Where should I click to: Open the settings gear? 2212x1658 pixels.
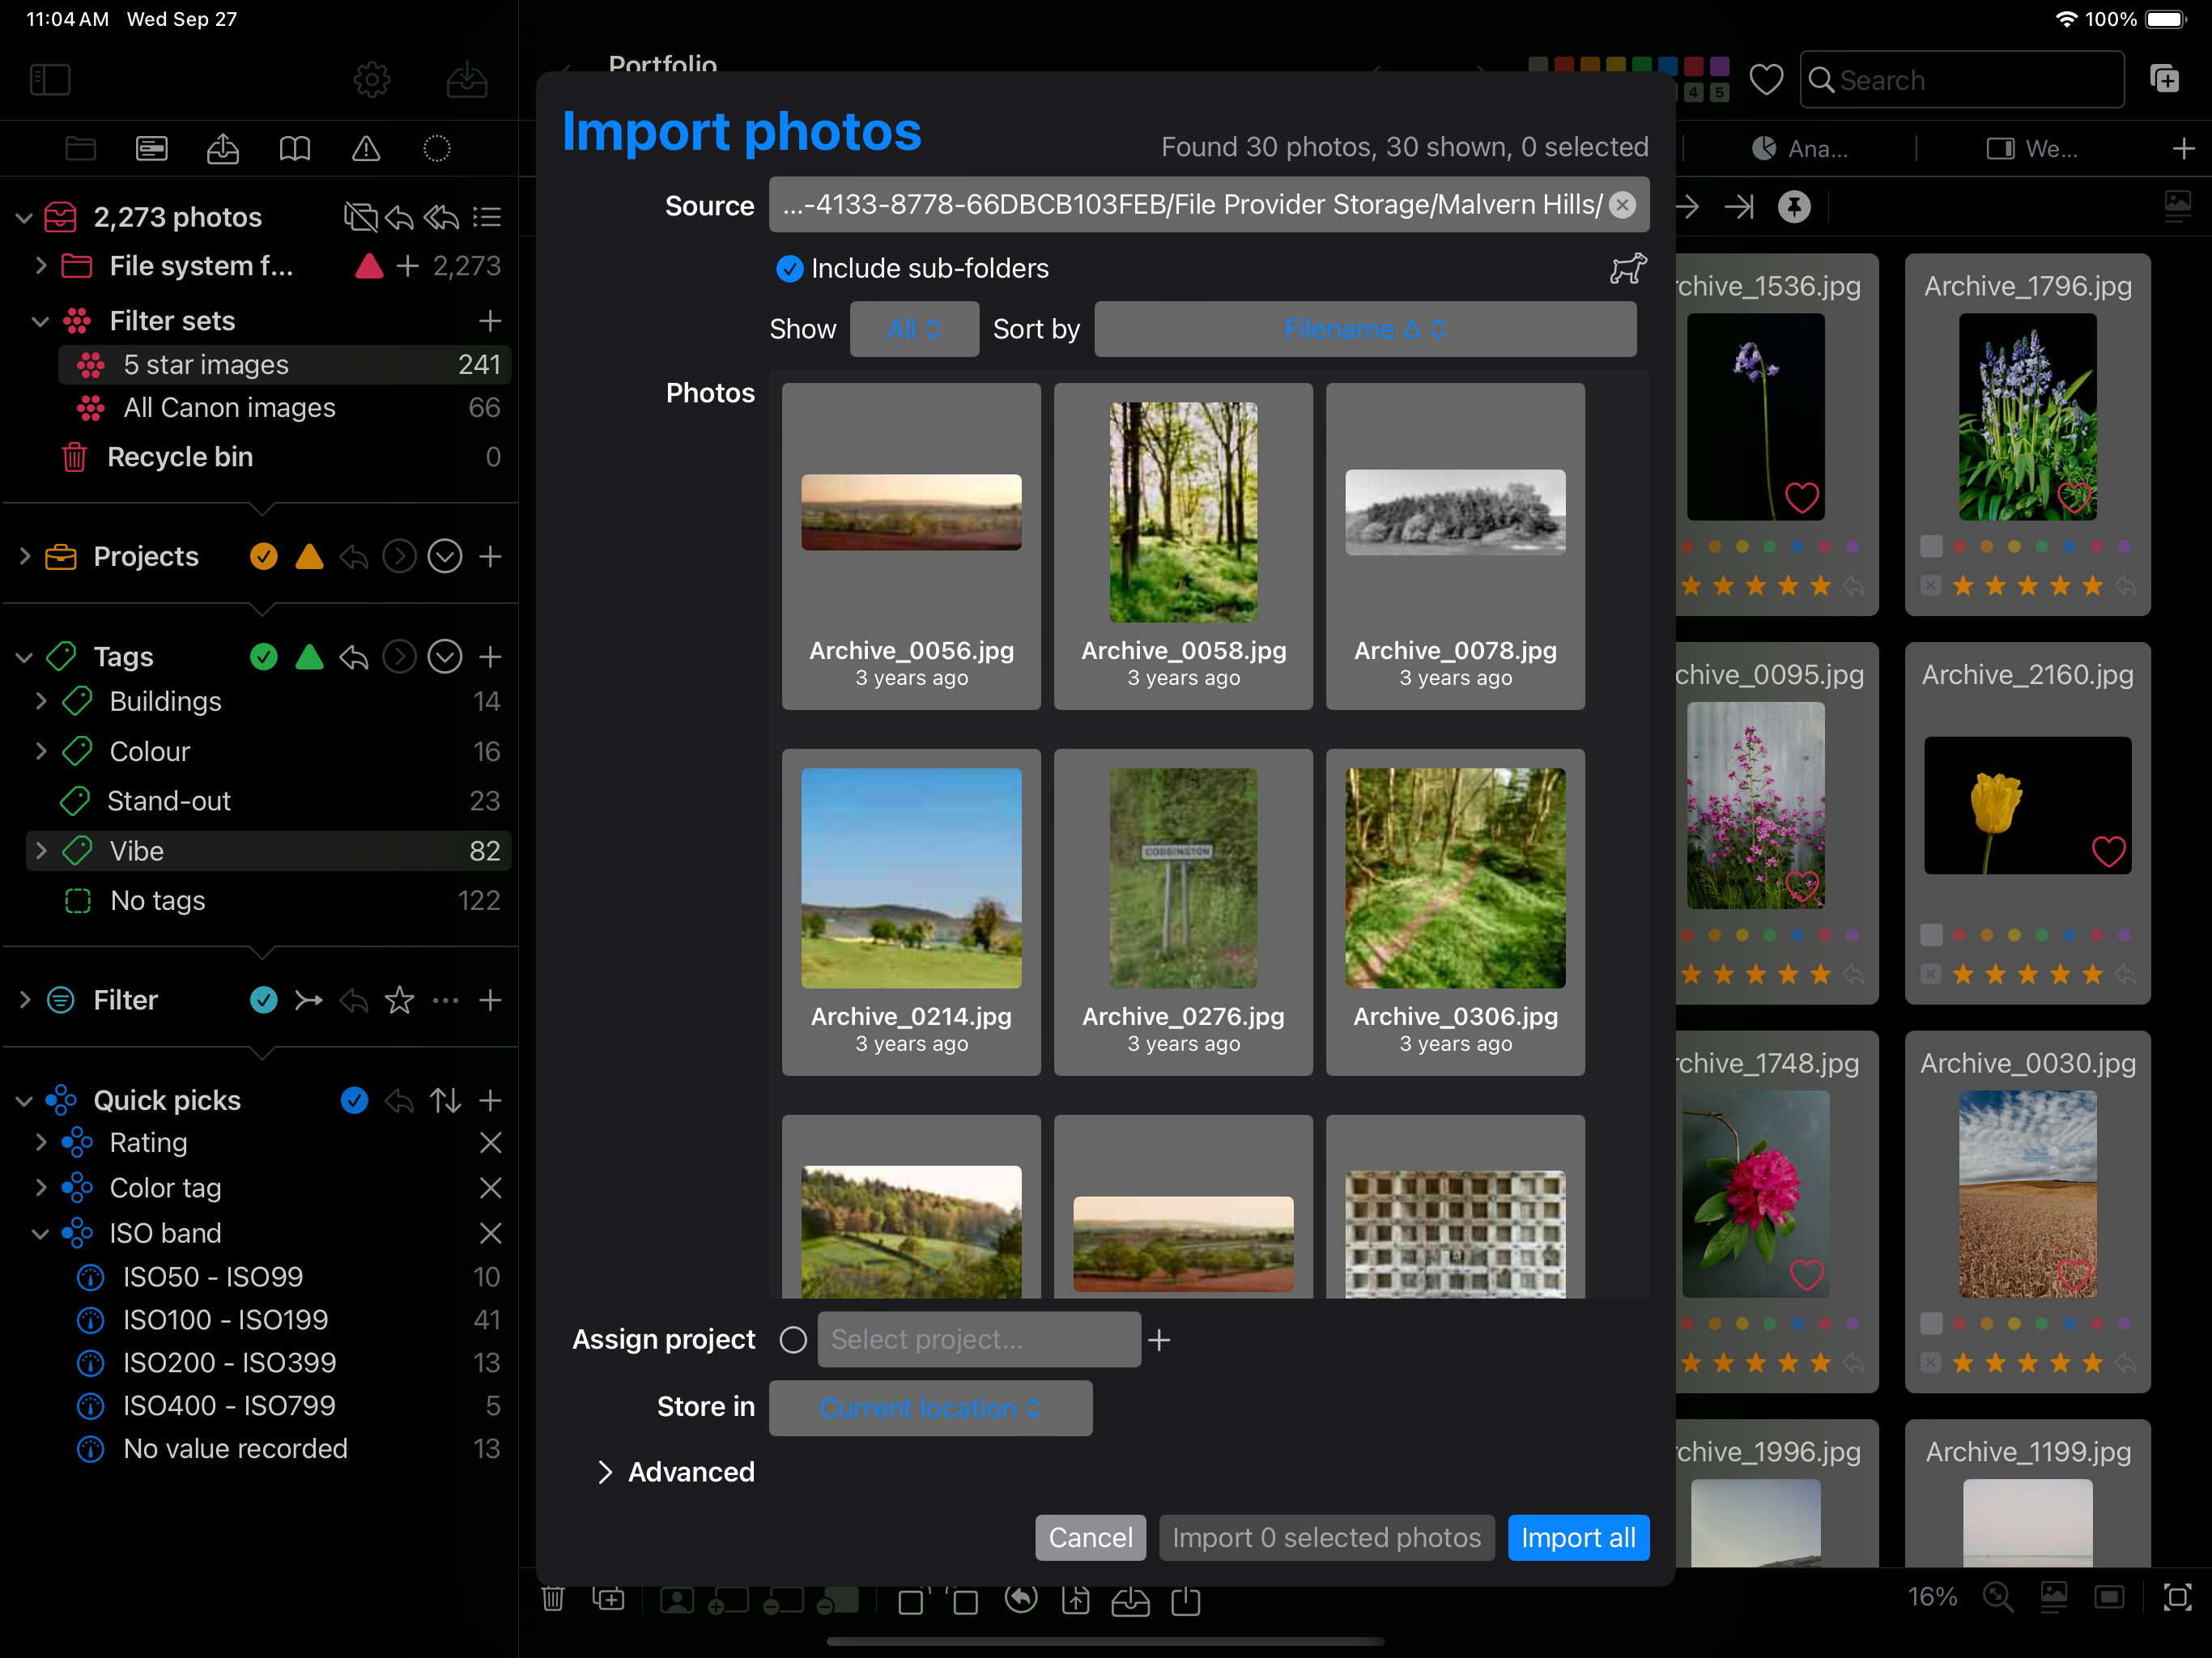(x=372, y=80)
